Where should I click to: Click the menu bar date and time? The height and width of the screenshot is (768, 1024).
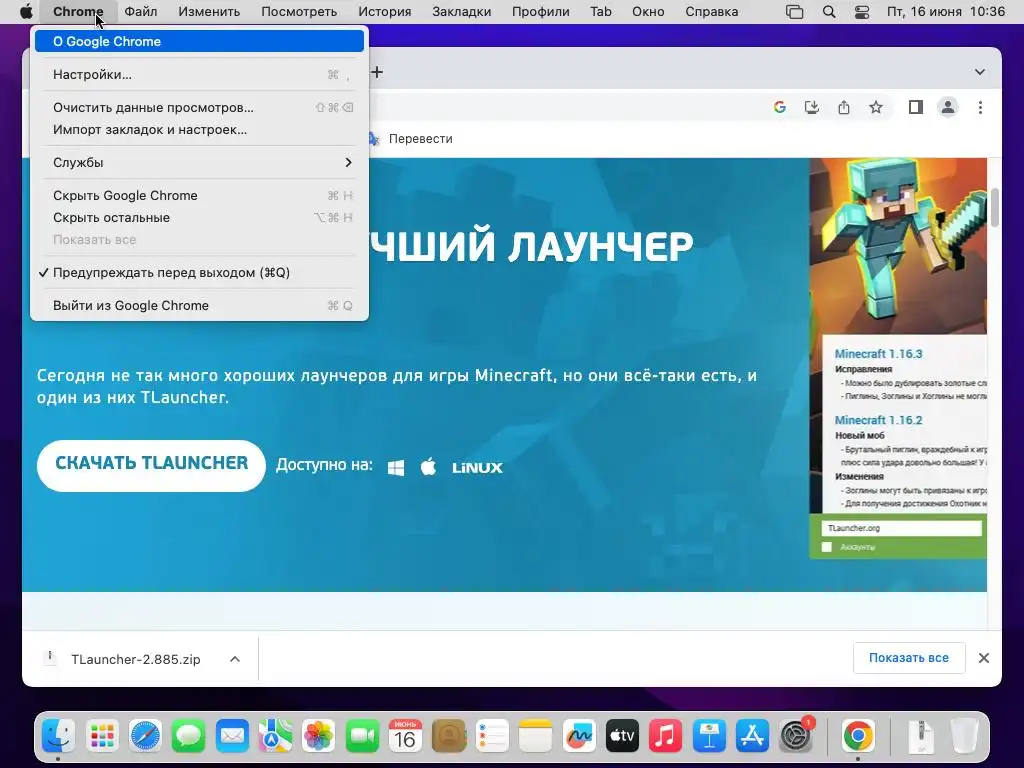[946, 12]
